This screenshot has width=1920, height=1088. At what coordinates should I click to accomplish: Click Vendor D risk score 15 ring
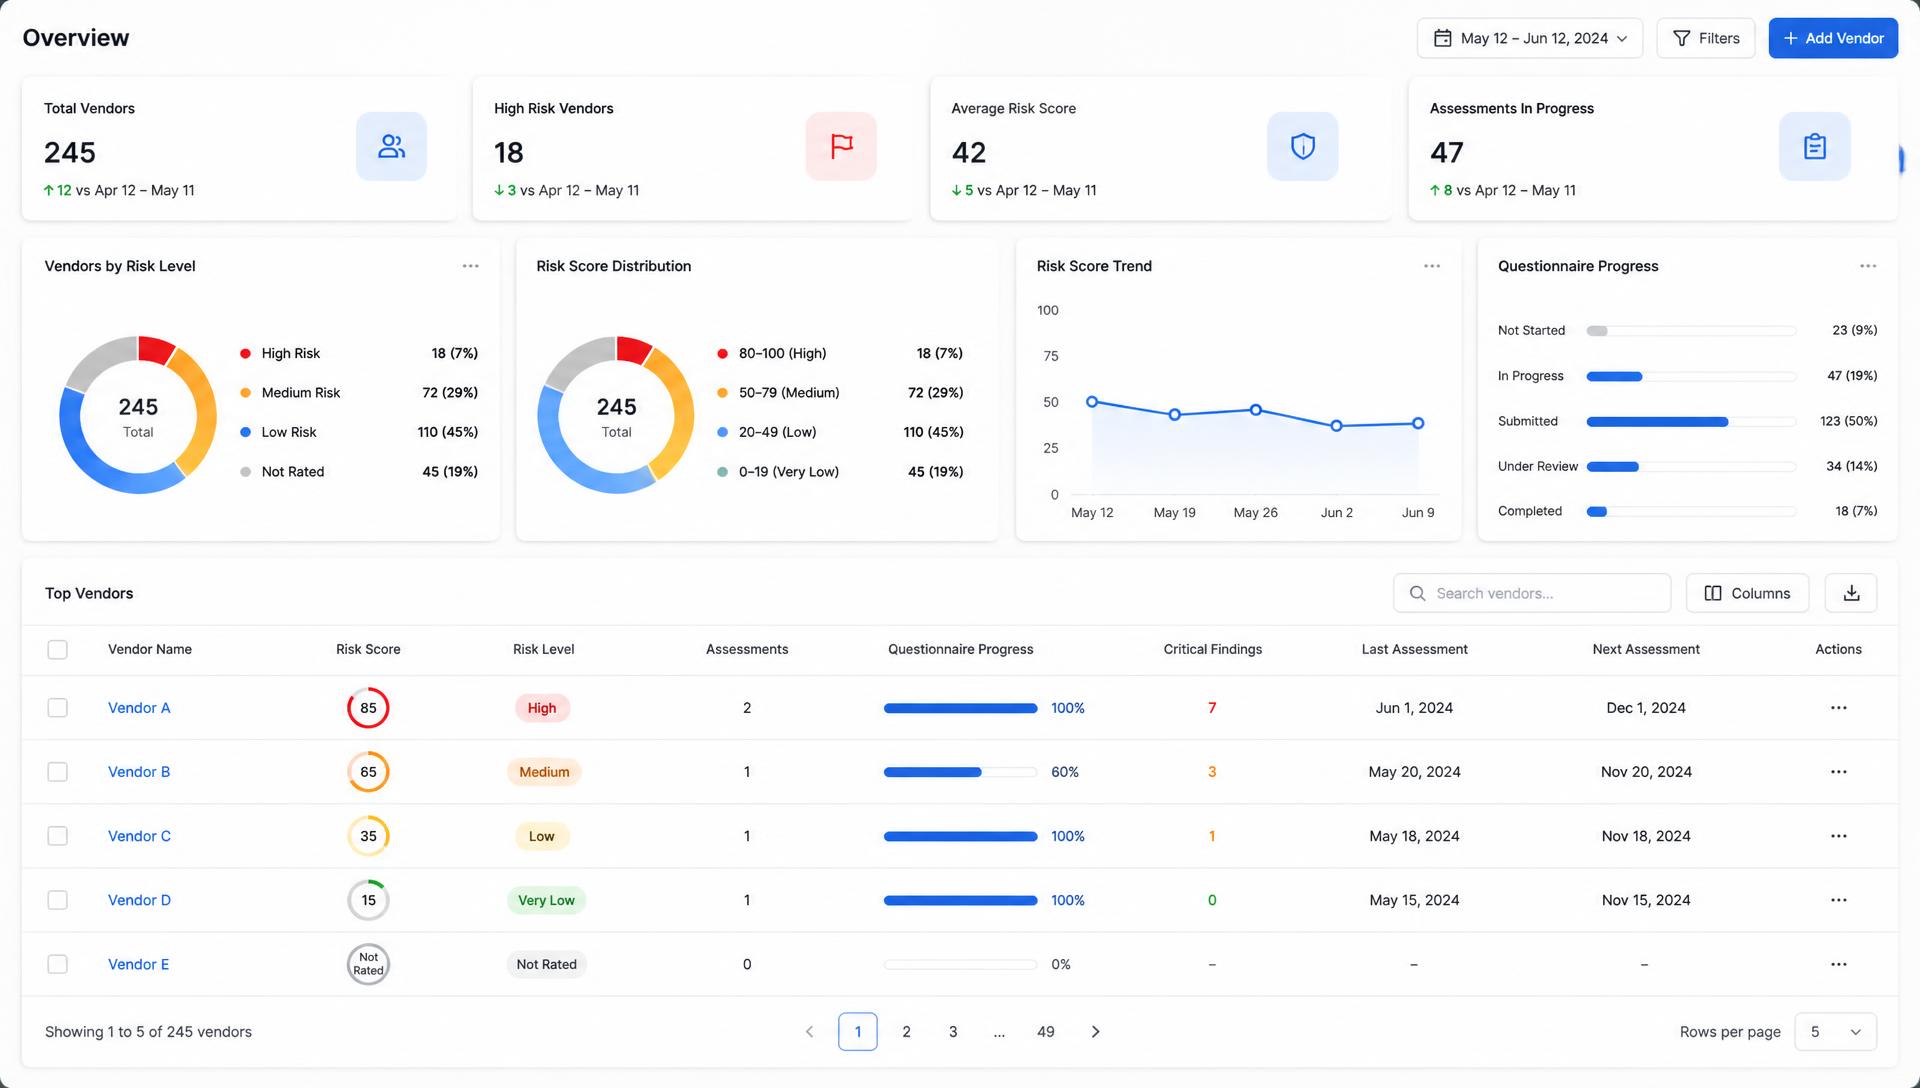click(368, 900)
